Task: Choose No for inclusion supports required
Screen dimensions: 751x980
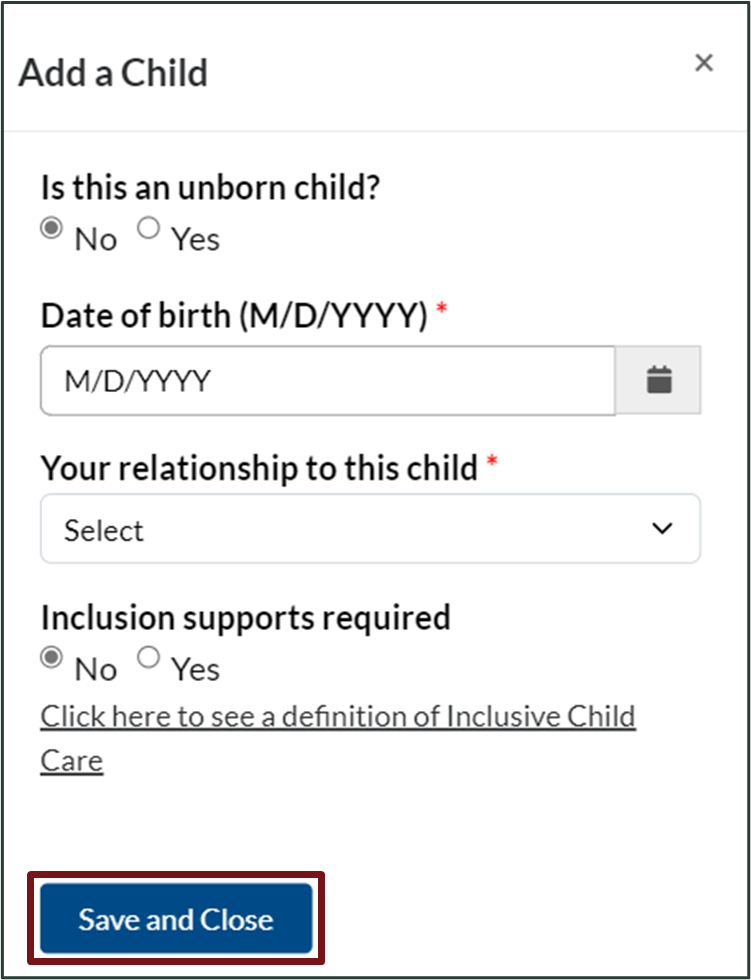Action: (x=50, y=659)
